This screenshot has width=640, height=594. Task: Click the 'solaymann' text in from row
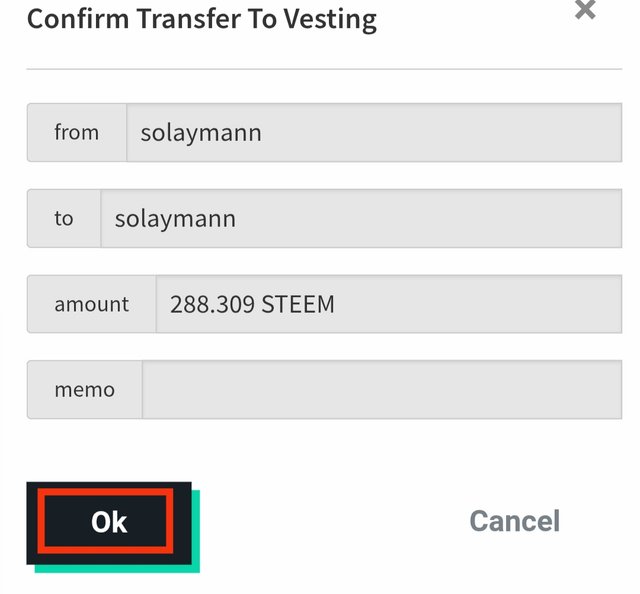pos(201,132)
